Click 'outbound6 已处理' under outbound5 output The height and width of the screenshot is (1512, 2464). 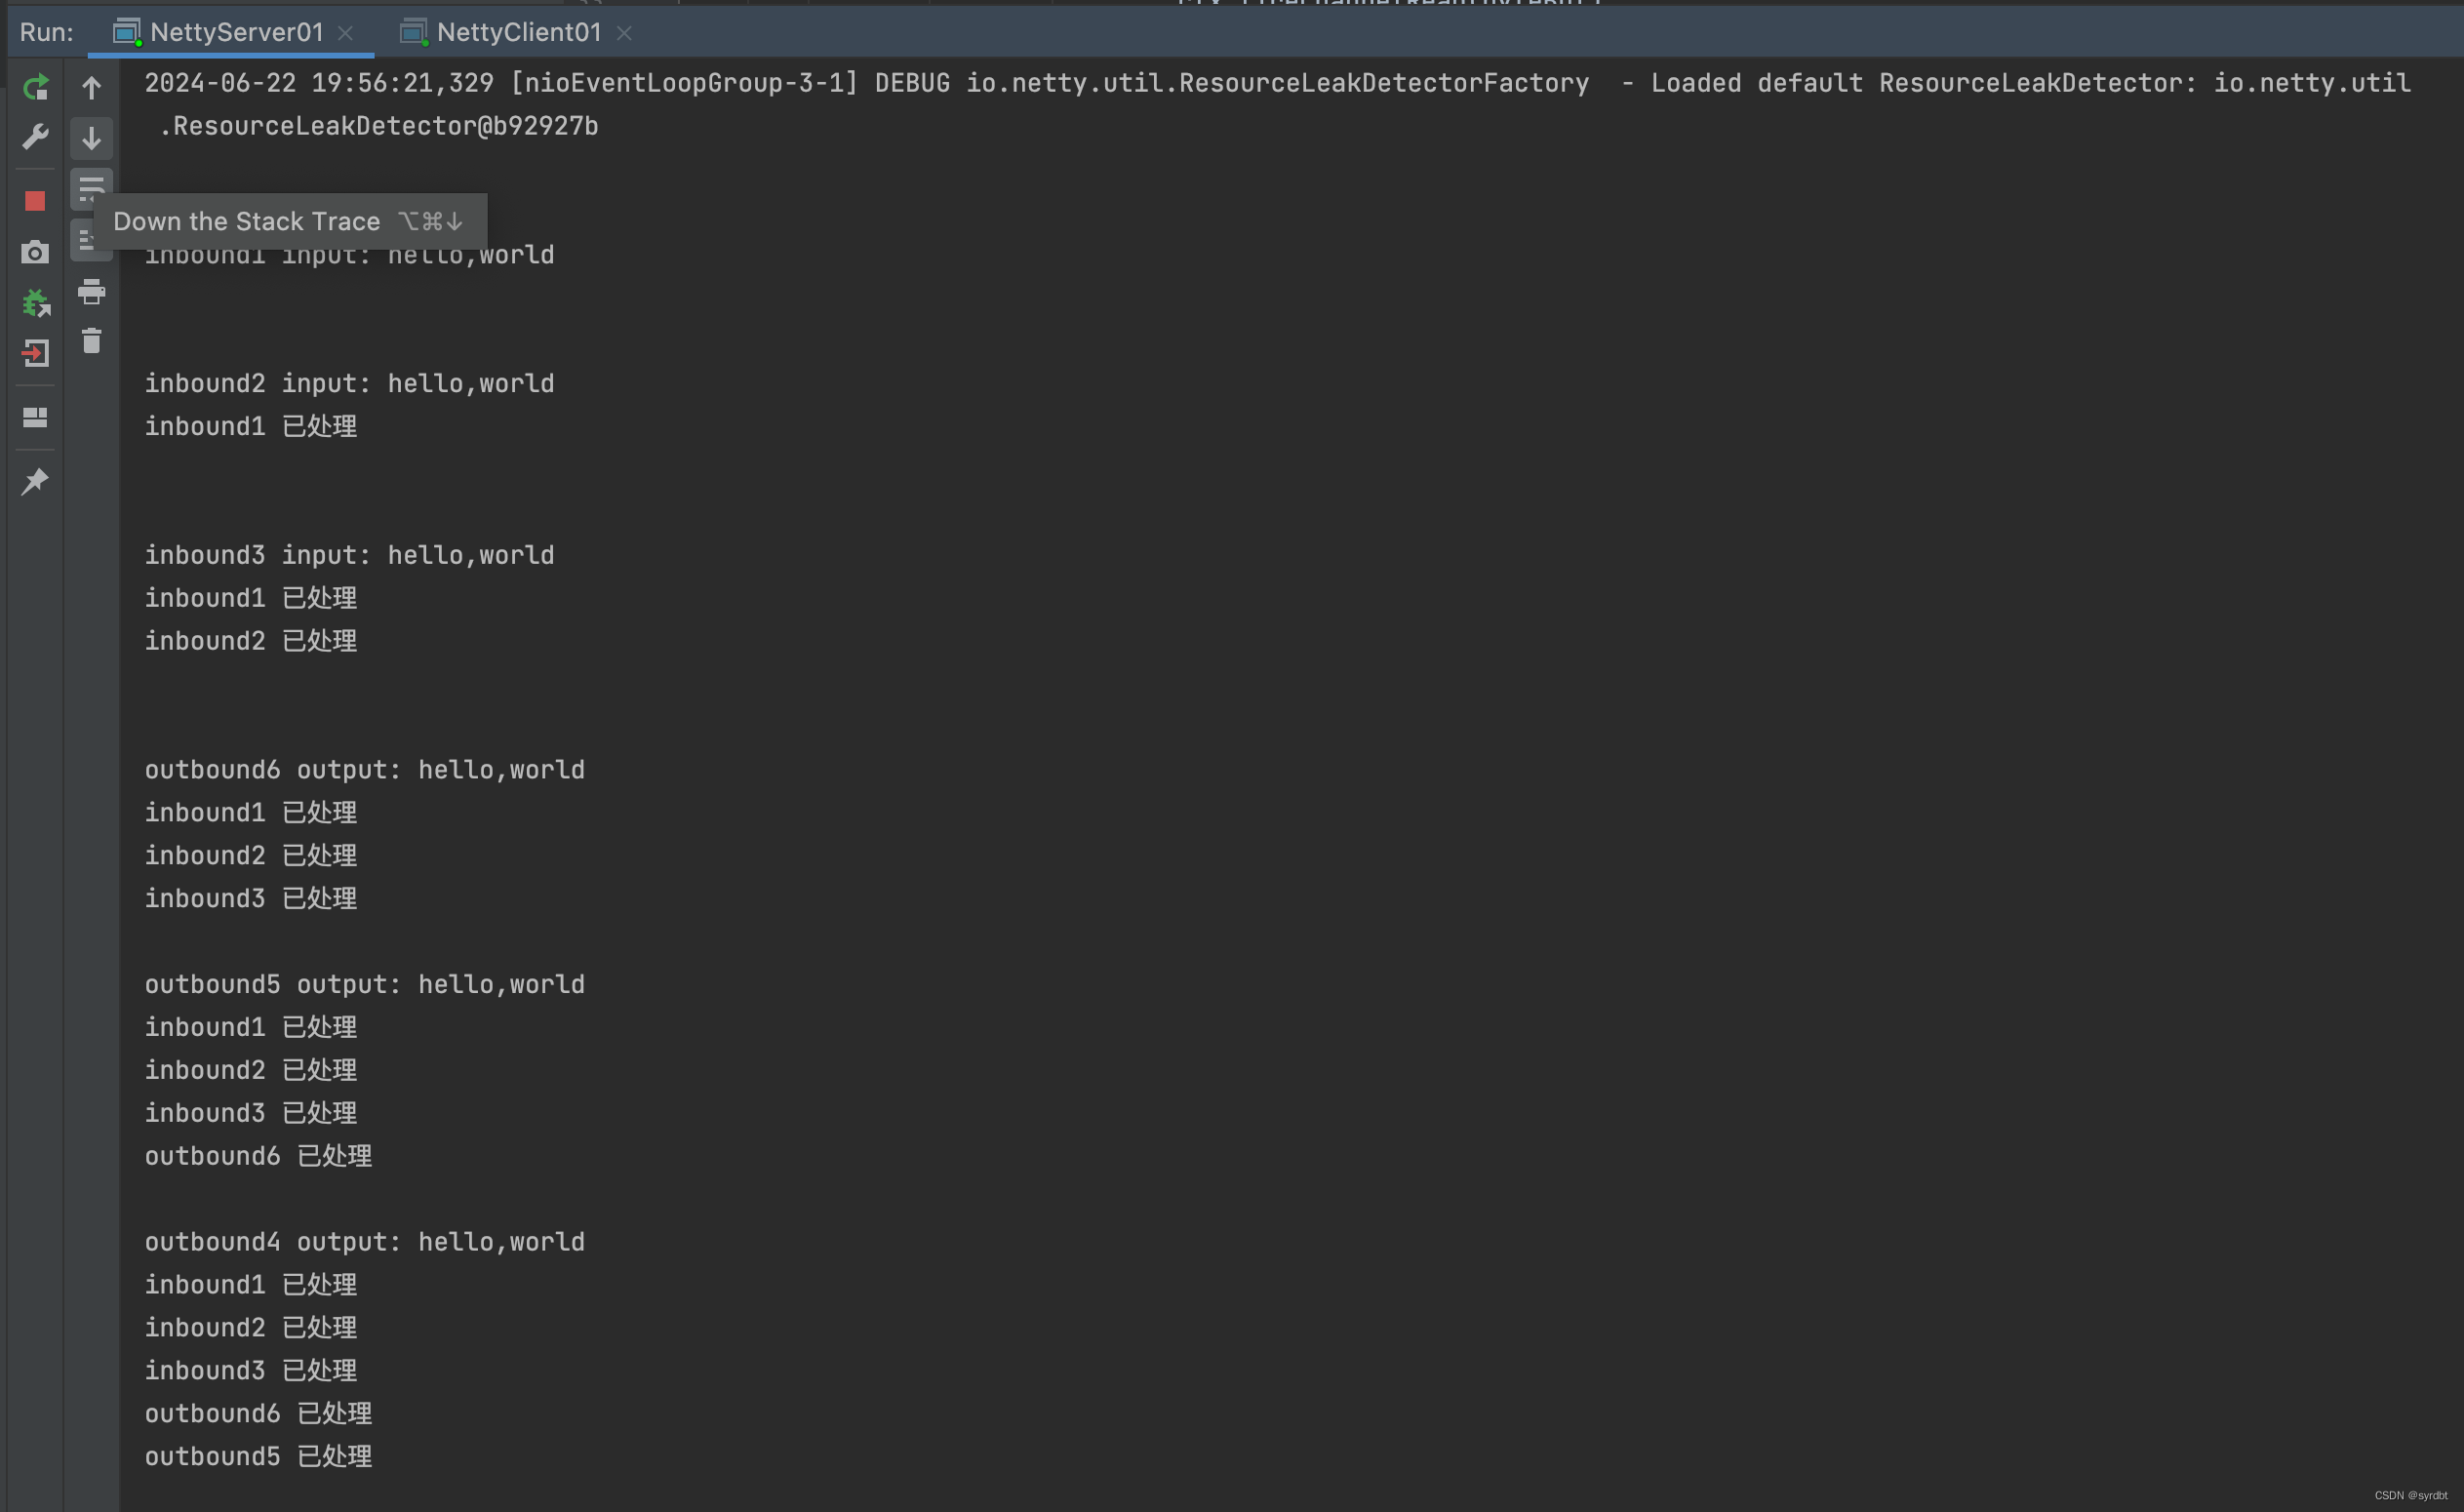pyautogui.click(x=258, y=1156)
